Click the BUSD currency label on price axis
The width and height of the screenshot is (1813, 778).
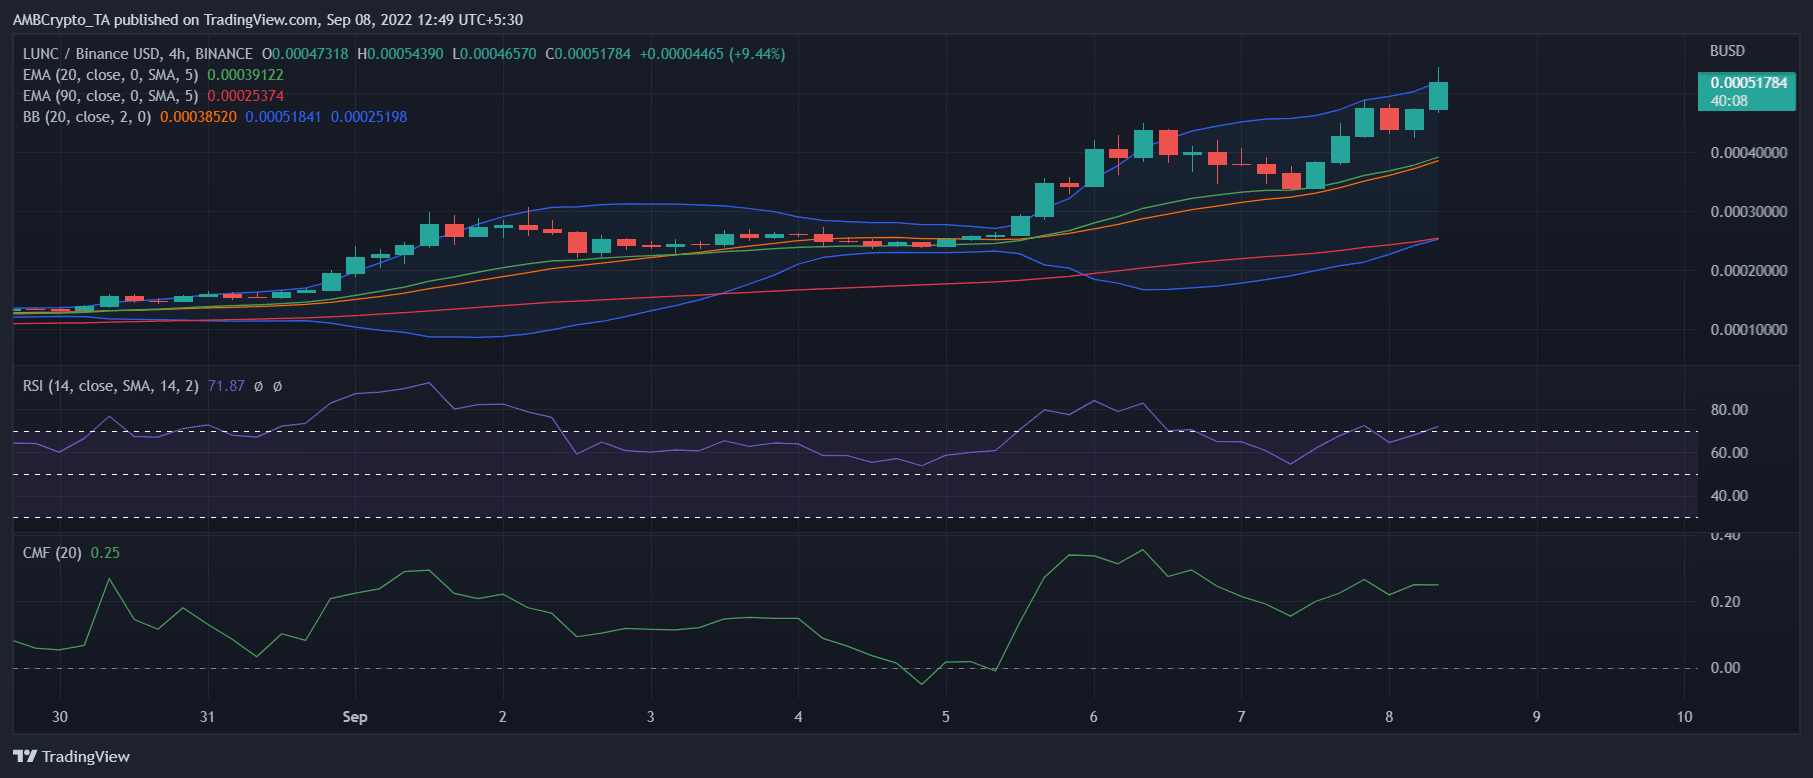click(x=1727, y=51)
